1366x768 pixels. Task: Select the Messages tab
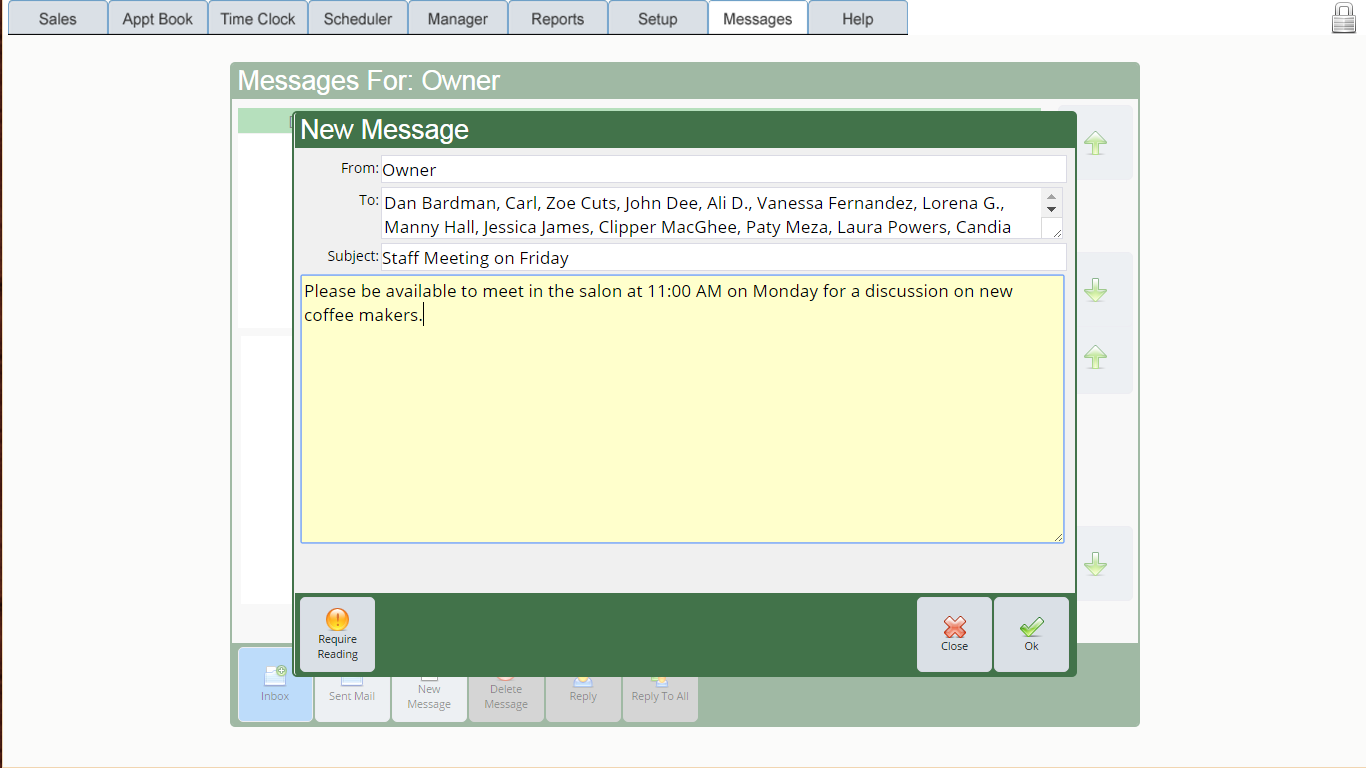click(x=758, y=18)
